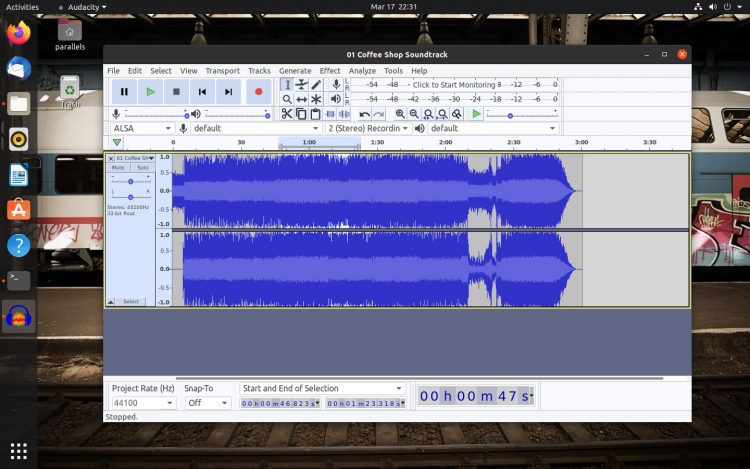Open the playback device default dropdown
The width and height of the screenshot is (750, 469).
coord(493,128)
